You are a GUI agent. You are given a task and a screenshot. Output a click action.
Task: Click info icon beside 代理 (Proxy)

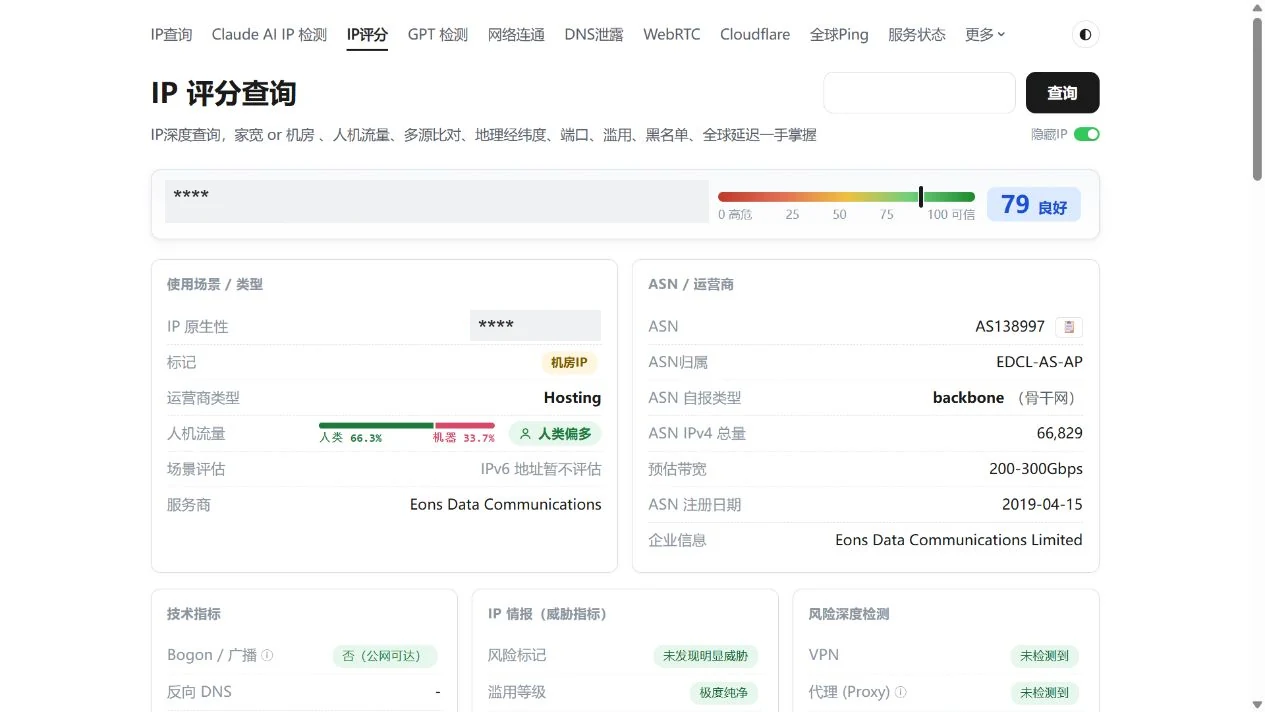[x=901, y=692]
